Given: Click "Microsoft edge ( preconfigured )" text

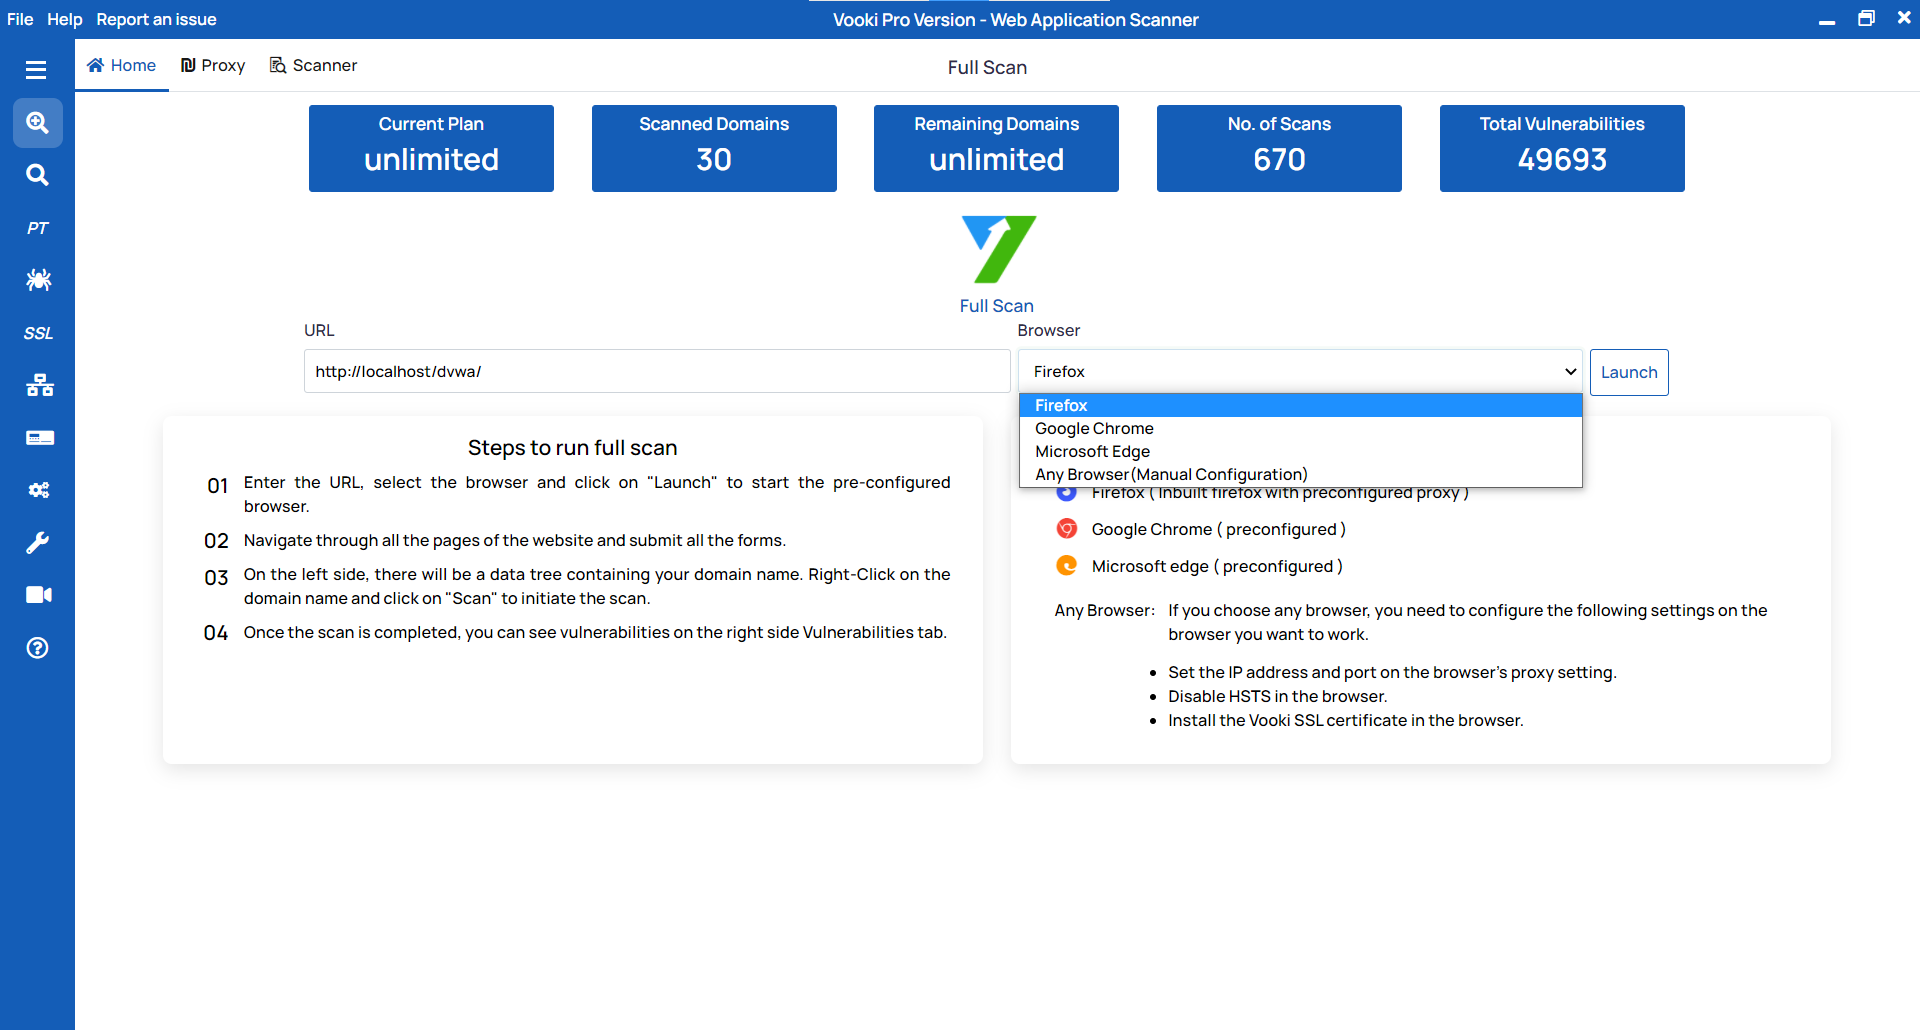Looking at the screenshot, I should 1217,566.
